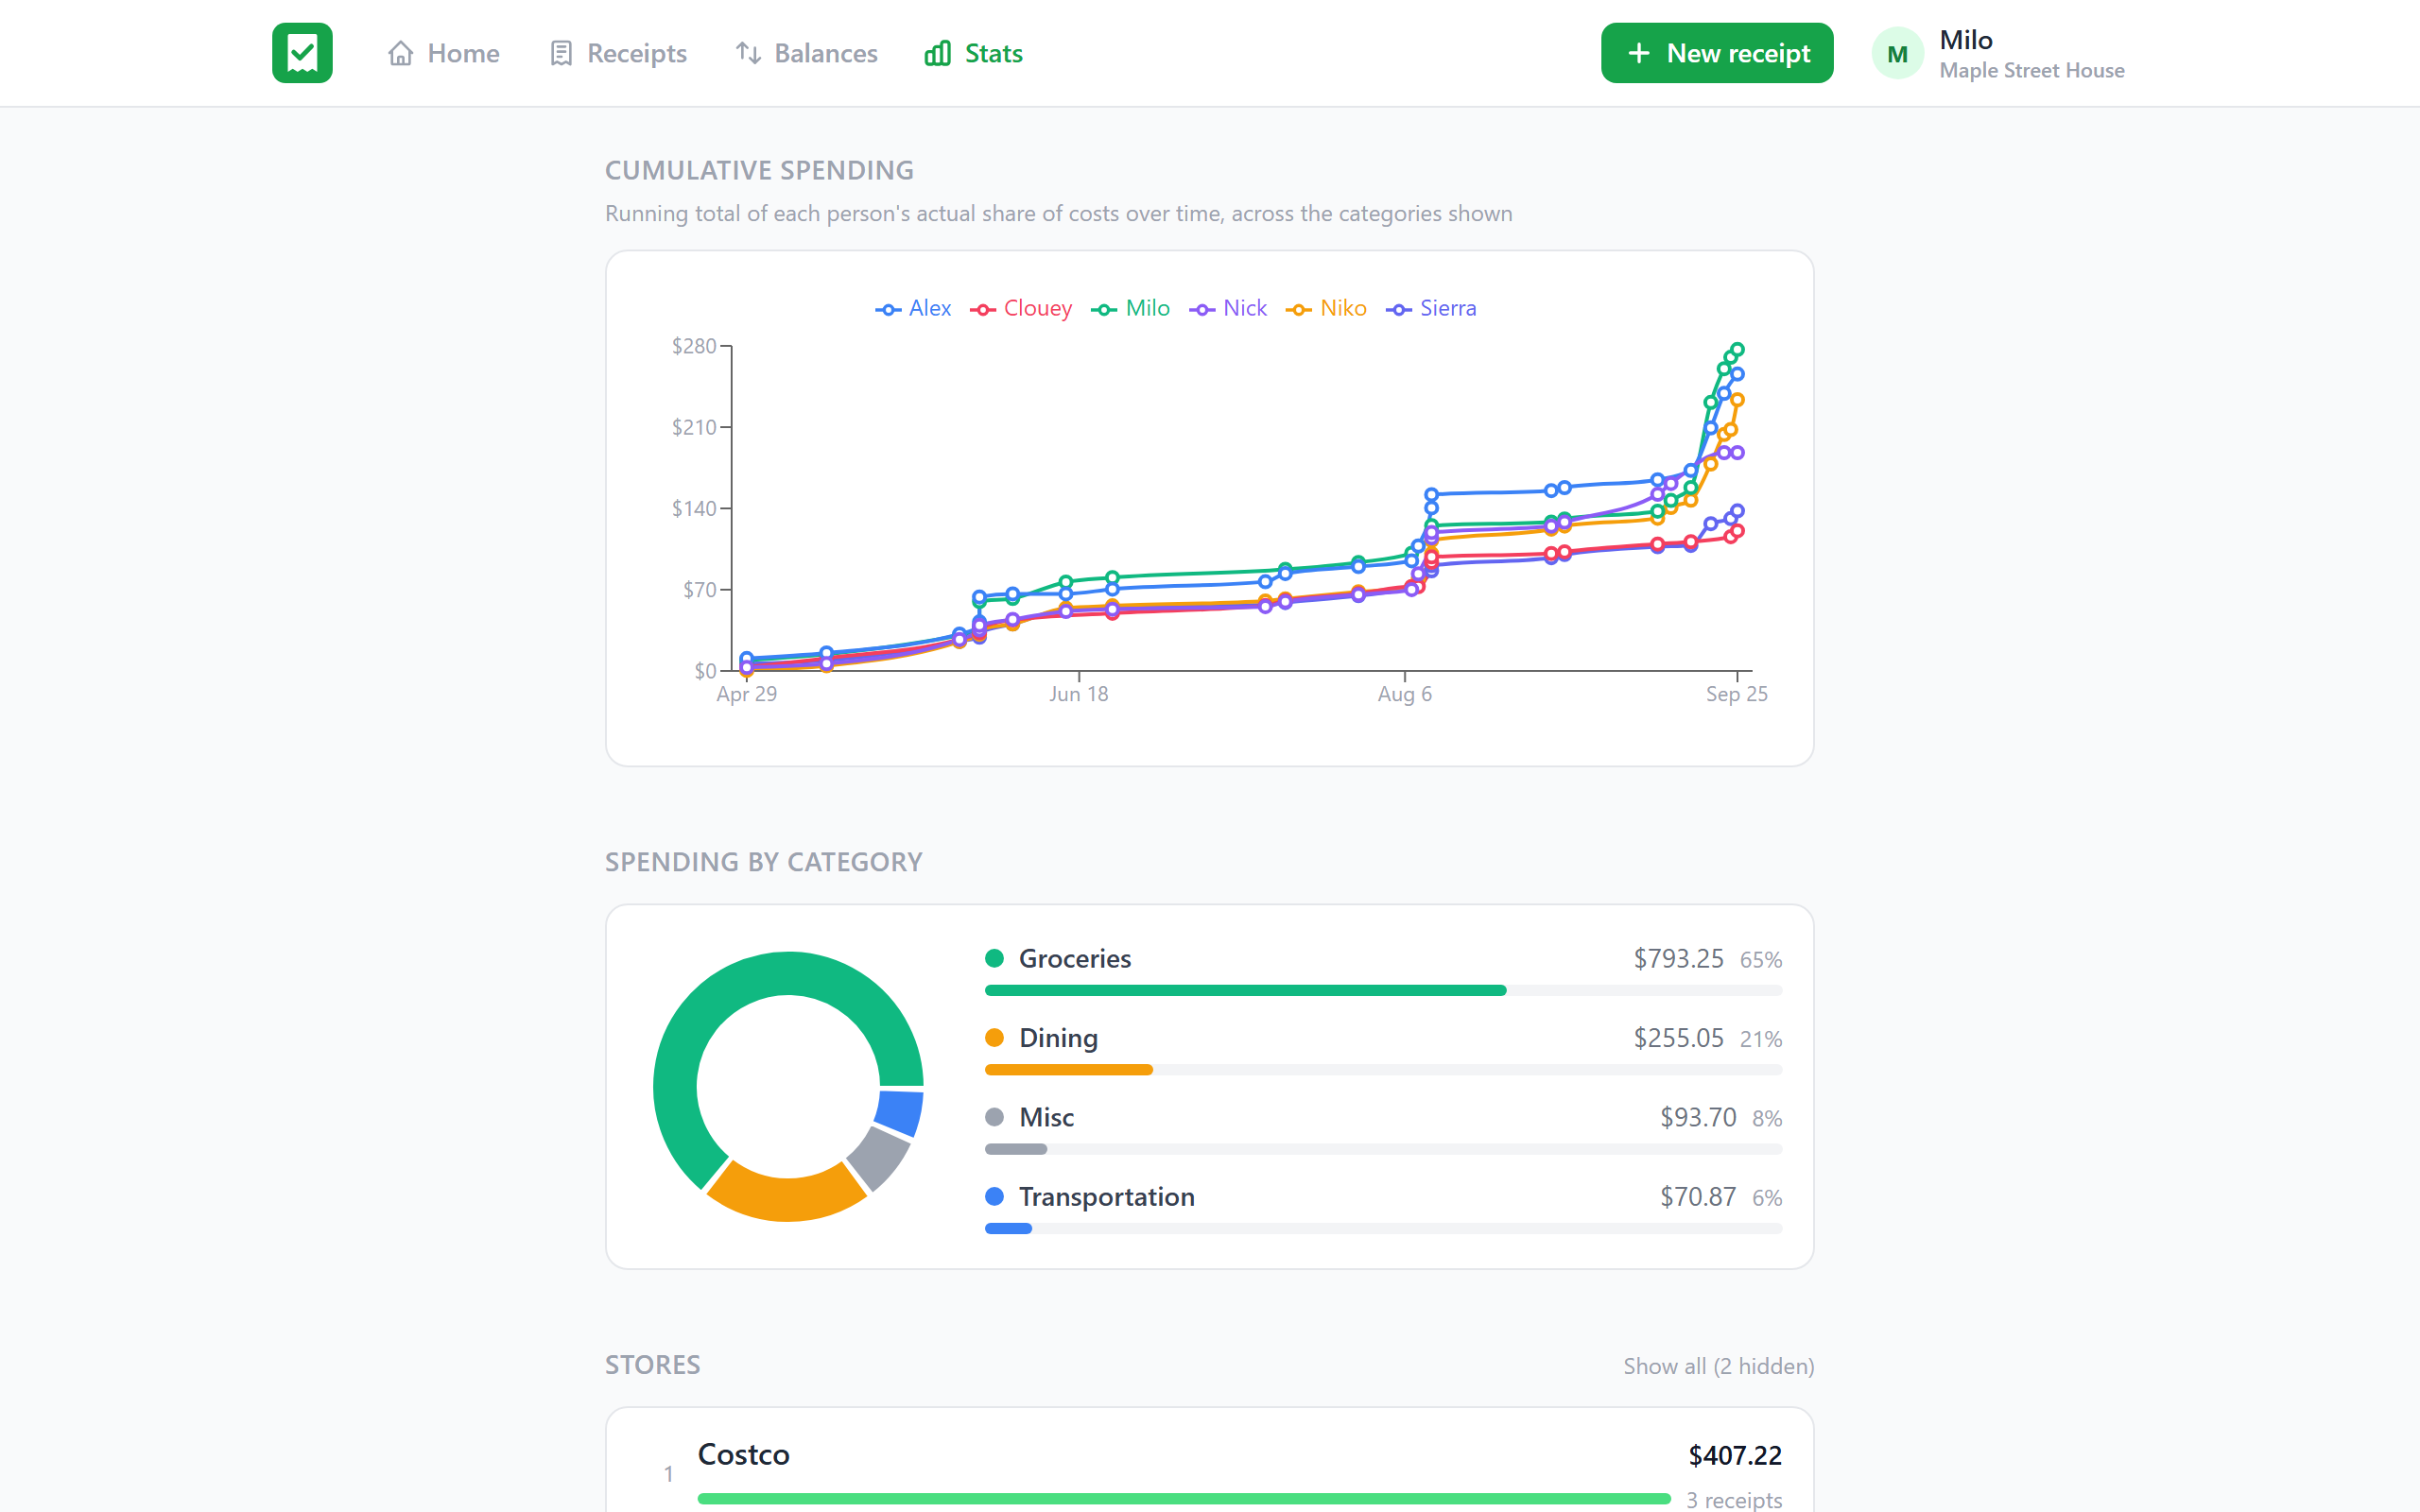Image resolution: width=2420 pixels, height=1512 pixels.
Task: Click the green receipt app logo
Action: click(x=302, y=53)
